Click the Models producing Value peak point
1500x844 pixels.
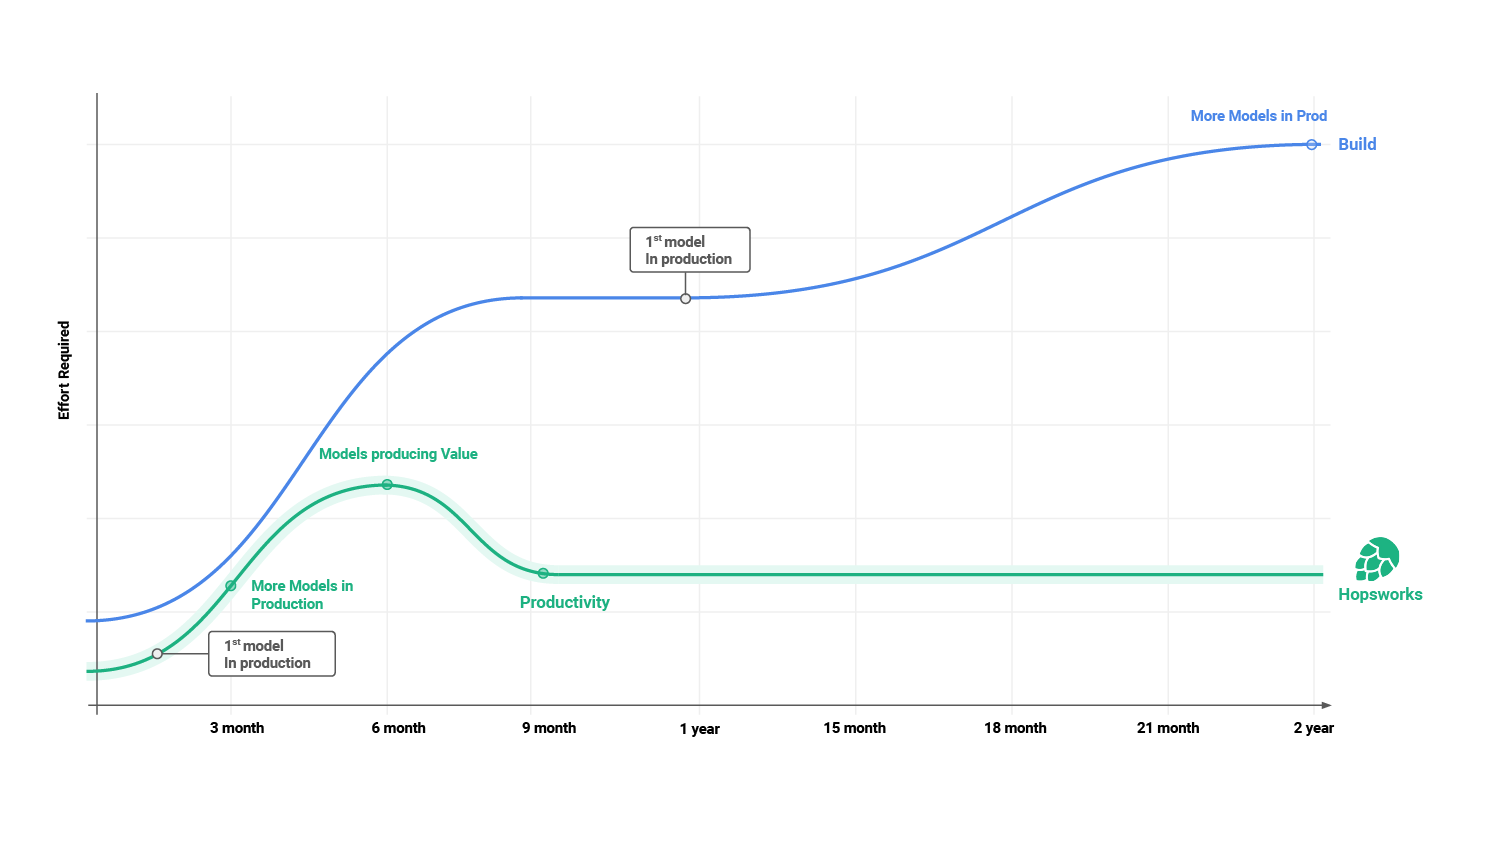coord(387,485)
